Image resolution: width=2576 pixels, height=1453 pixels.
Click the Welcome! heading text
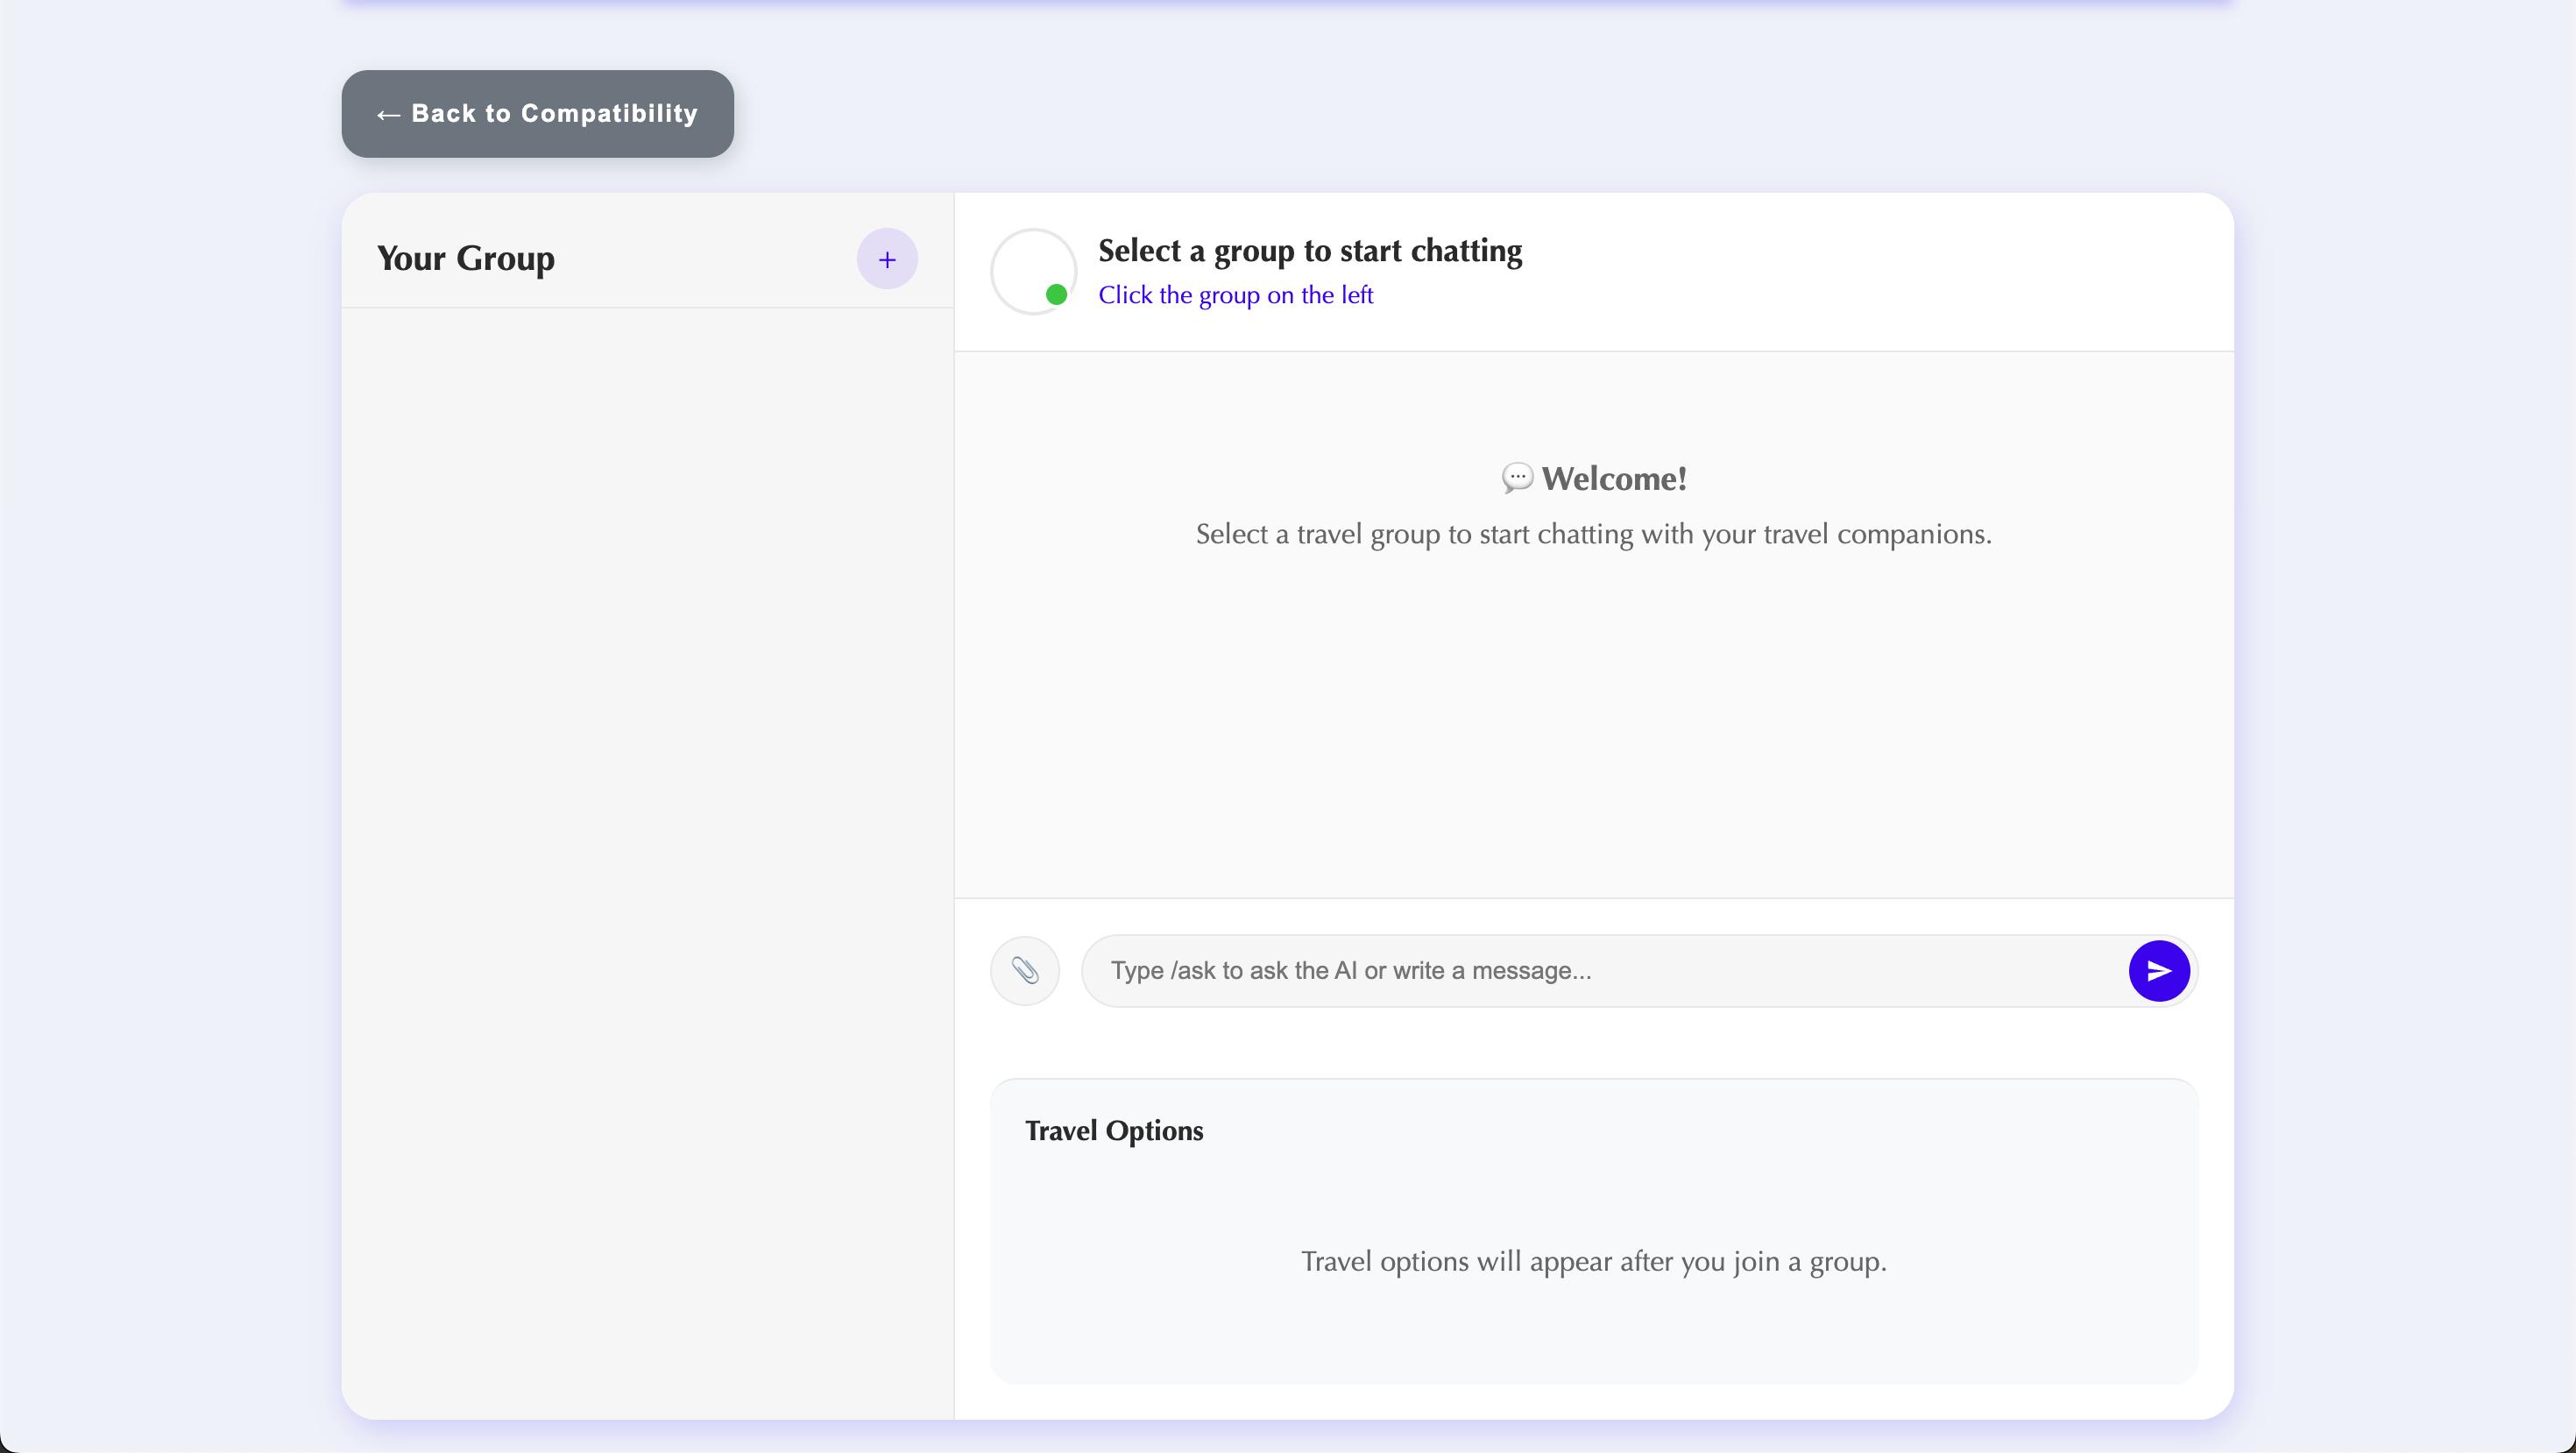(1613, 478)
